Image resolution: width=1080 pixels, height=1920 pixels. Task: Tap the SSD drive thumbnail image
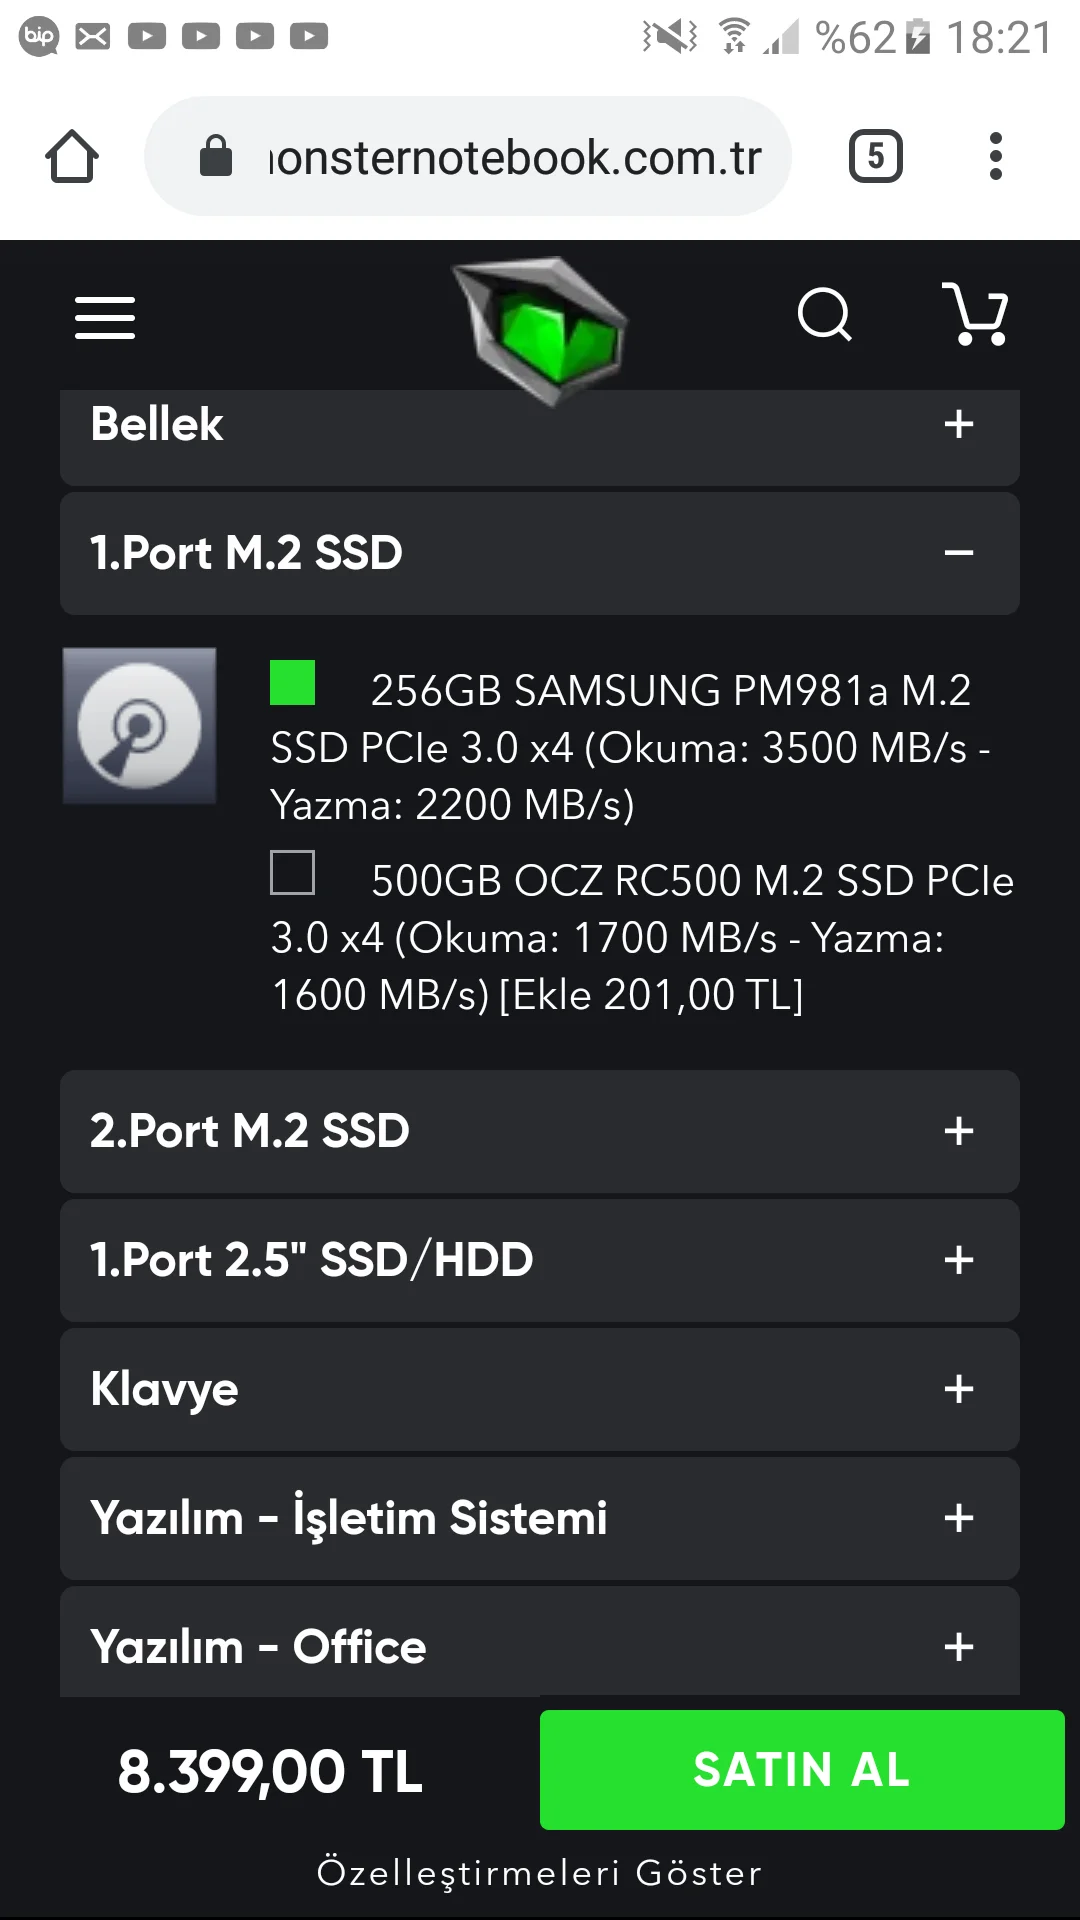click(140, 726)
